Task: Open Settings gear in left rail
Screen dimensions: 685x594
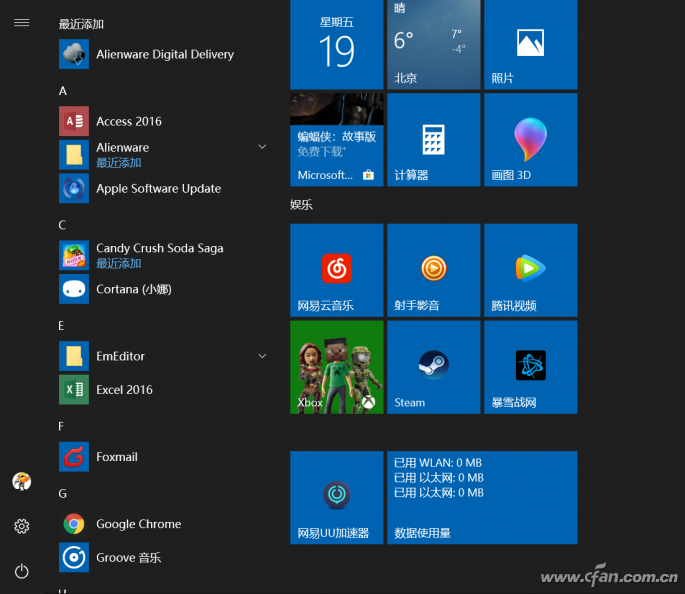Action: click(21, 526)
